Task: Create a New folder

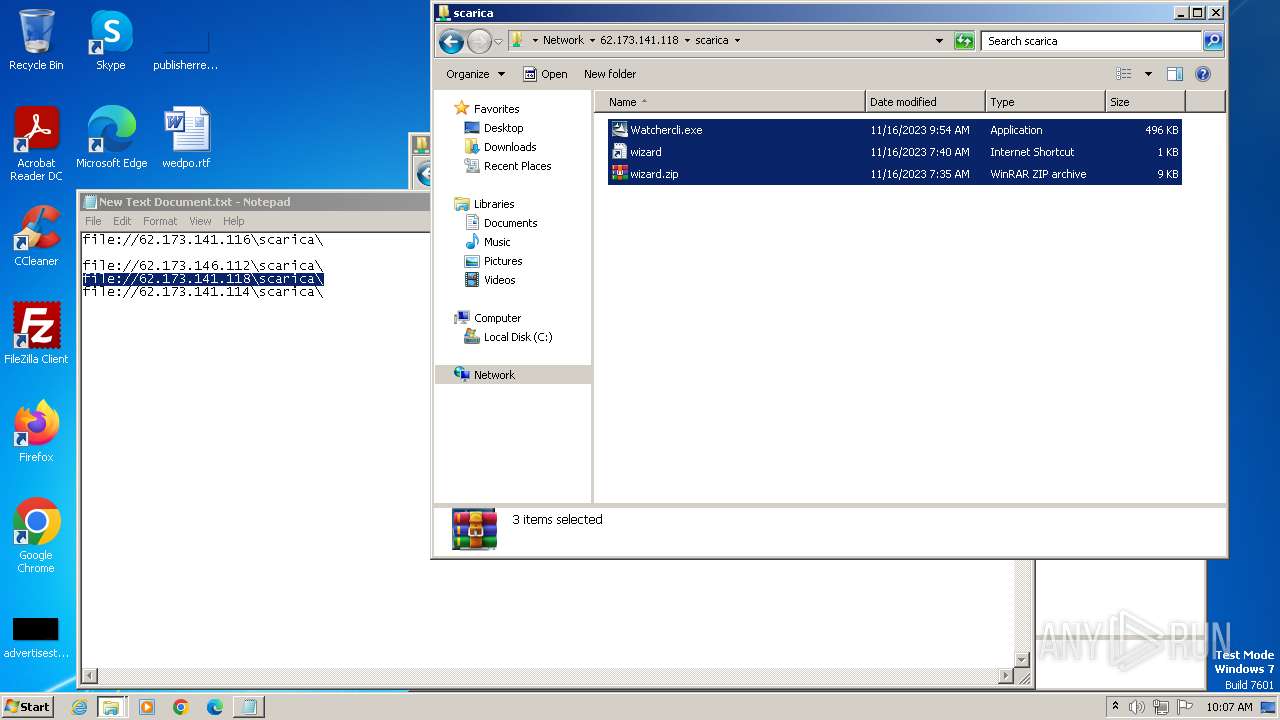Action: 610,74
